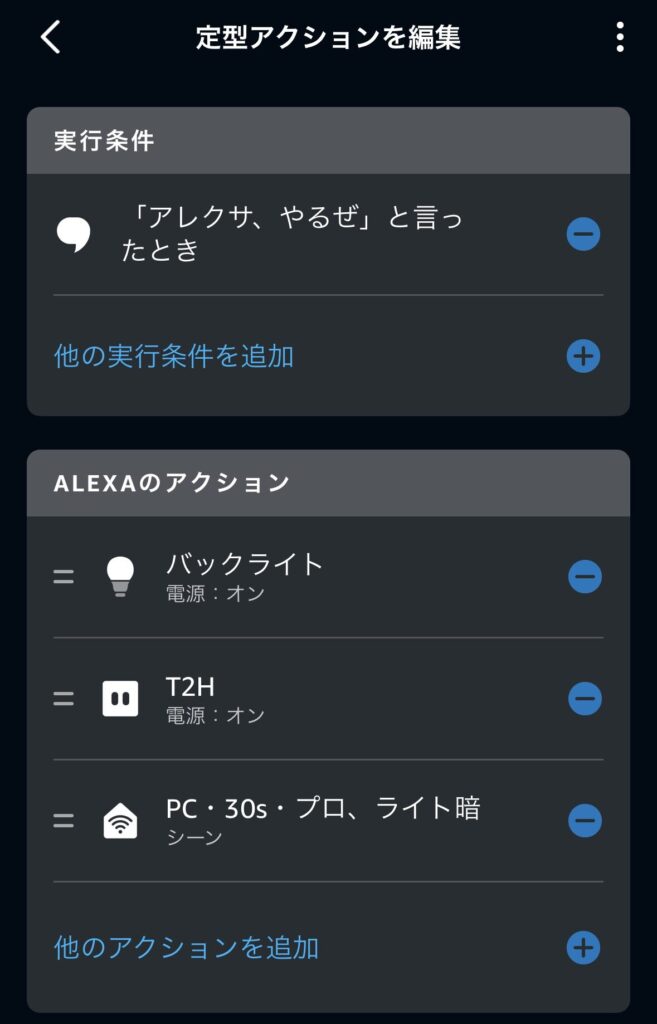The height and width of the screenshot is (1024, 657).
Task: Select the 他のアクションを追加 link text
Action: click(186, 947)
